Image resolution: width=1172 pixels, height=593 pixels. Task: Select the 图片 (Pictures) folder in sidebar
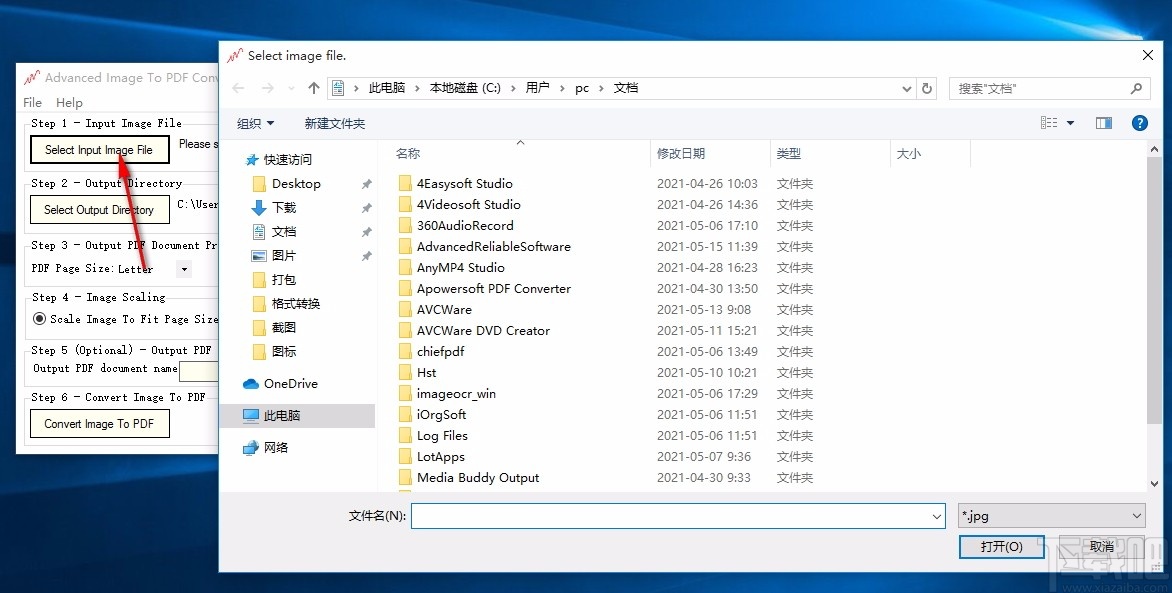(283, 256)
